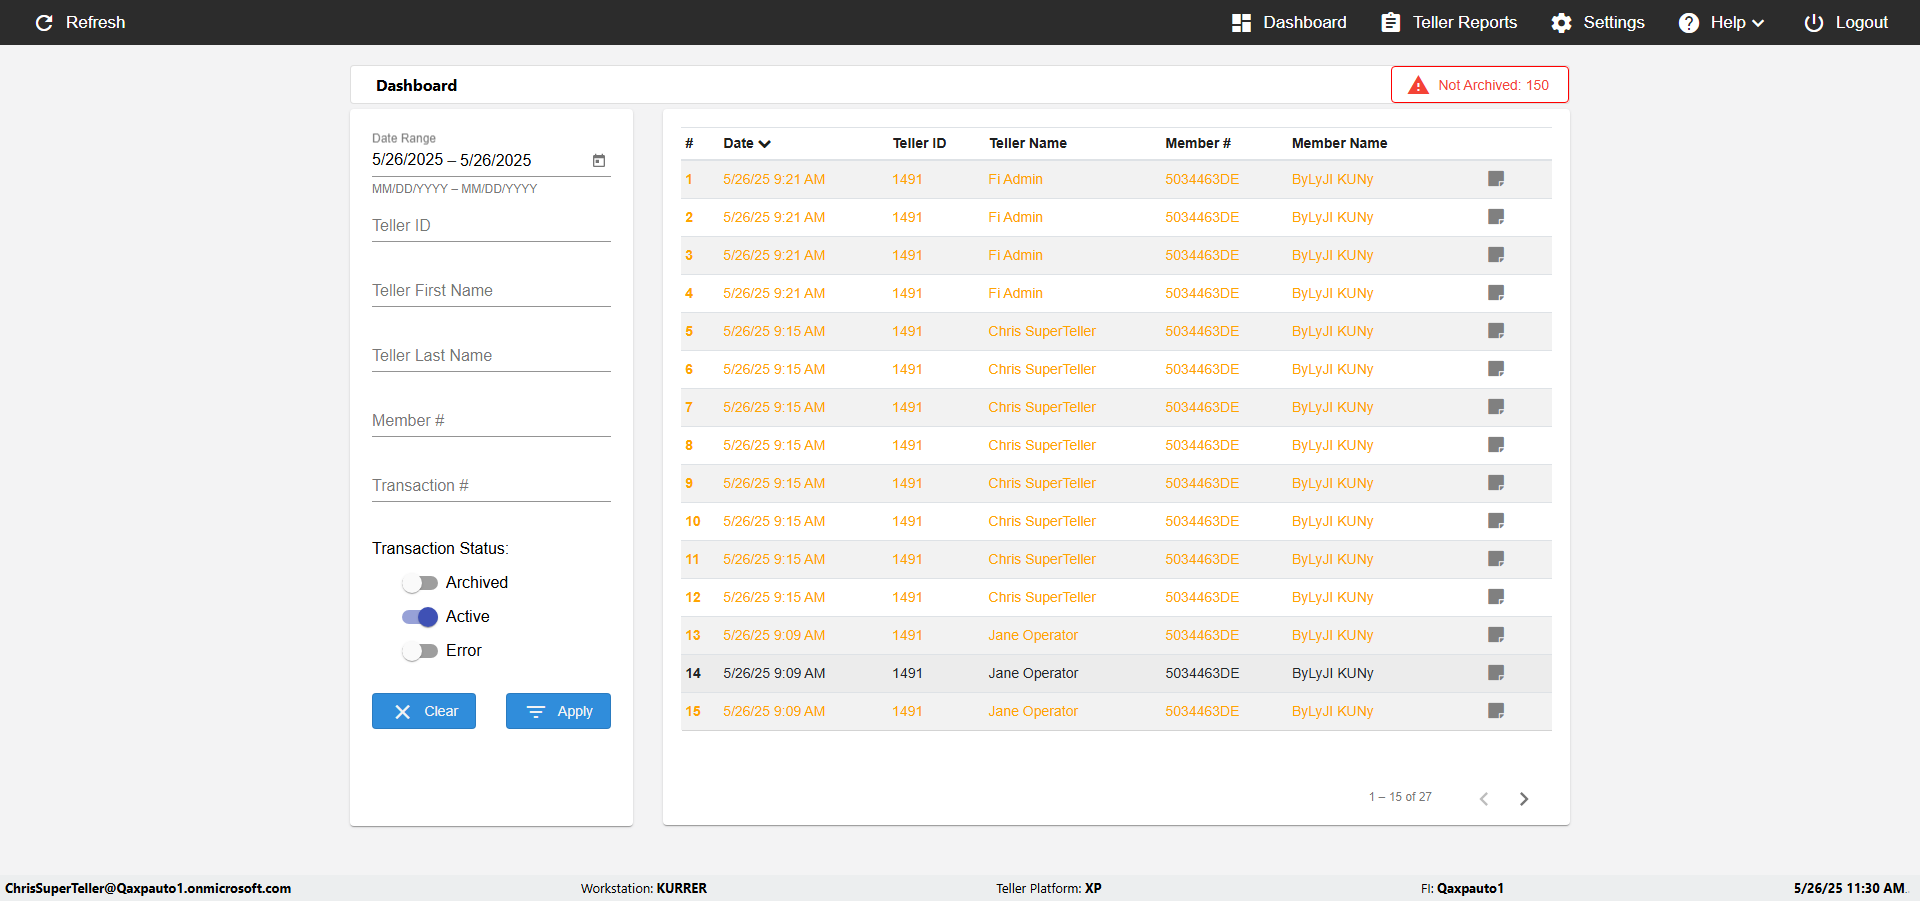Viewport: 1920px width, 901px height.
Task: Click the Member Name column header
Action: point(1339,143)
